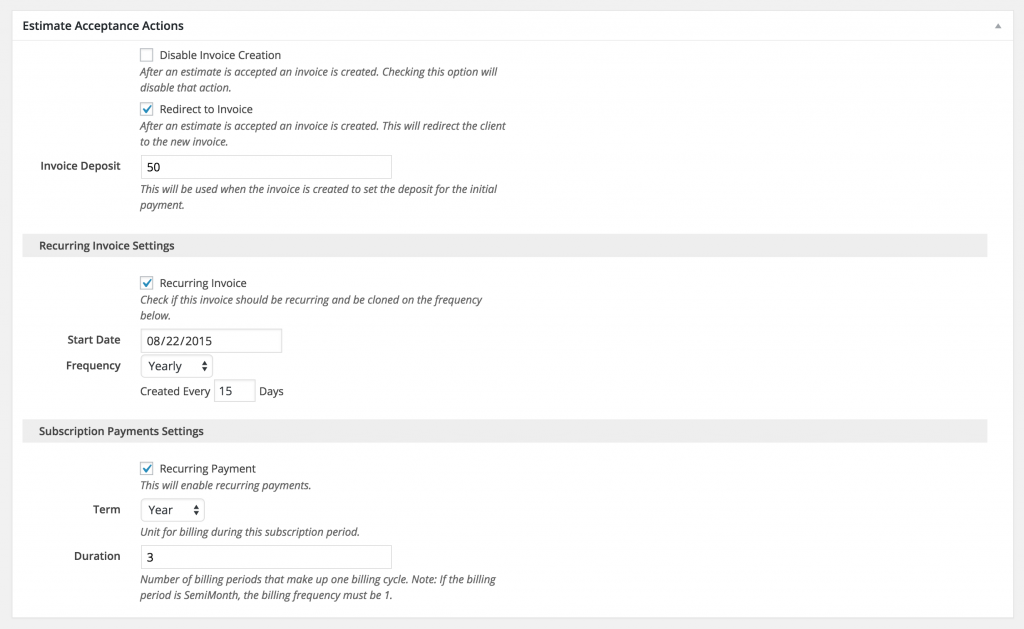Click the stepper arrows on the Yearly selector

pyautogui.click(x=204, y=366)
